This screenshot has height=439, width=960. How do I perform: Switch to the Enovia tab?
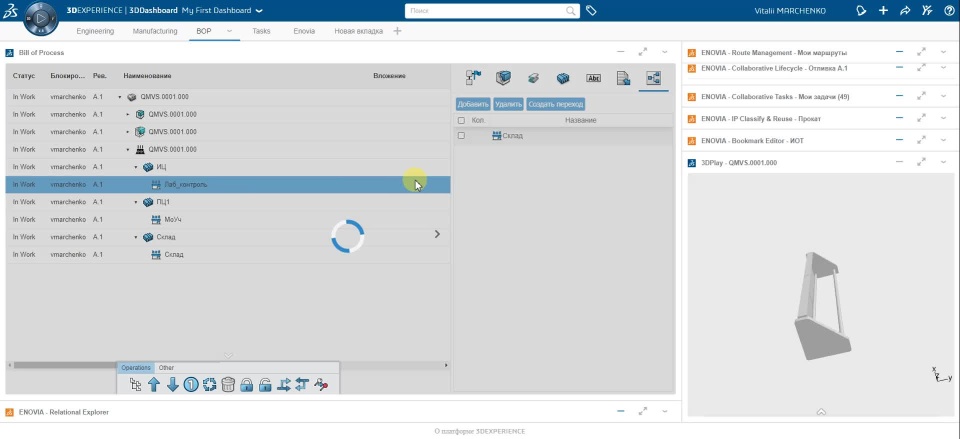[304, 31]
